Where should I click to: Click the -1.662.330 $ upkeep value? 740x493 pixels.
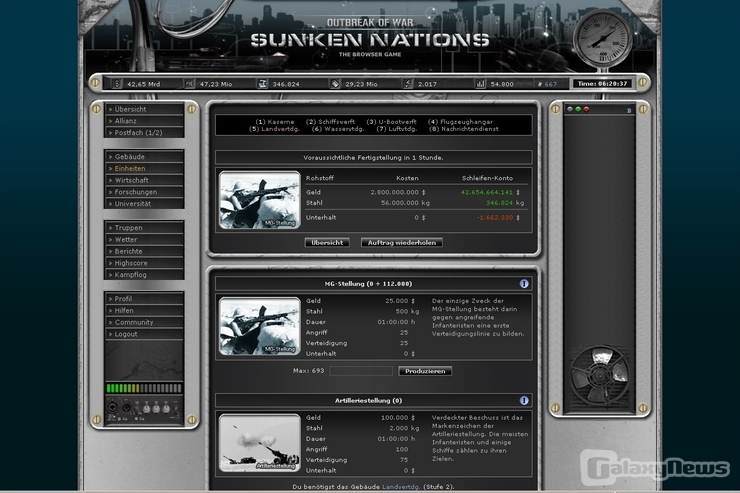498,217
